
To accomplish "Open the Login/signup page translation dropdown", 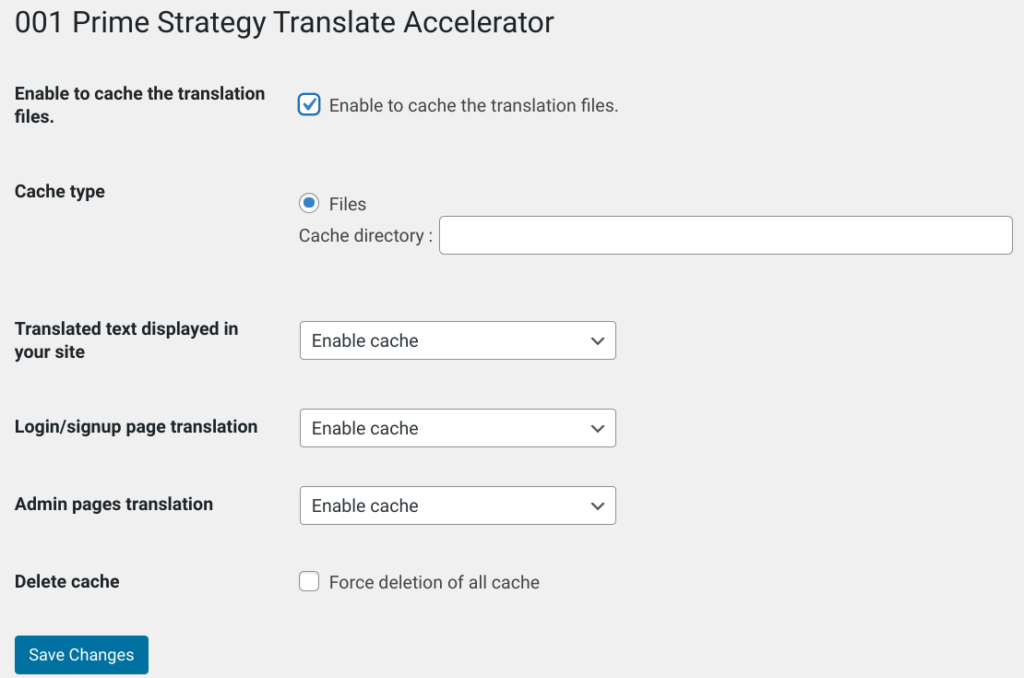I will [458, 428].
